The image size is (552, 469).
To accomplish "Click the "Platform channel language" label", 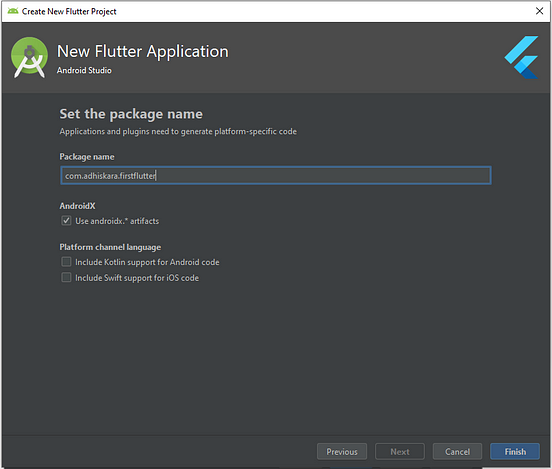I will point(110,247).
